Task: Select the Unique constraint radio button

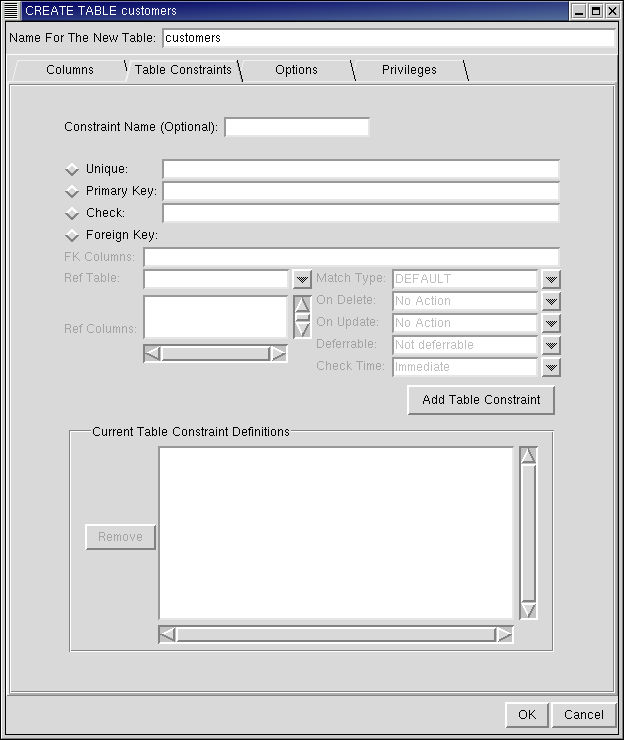Action: 72,169
